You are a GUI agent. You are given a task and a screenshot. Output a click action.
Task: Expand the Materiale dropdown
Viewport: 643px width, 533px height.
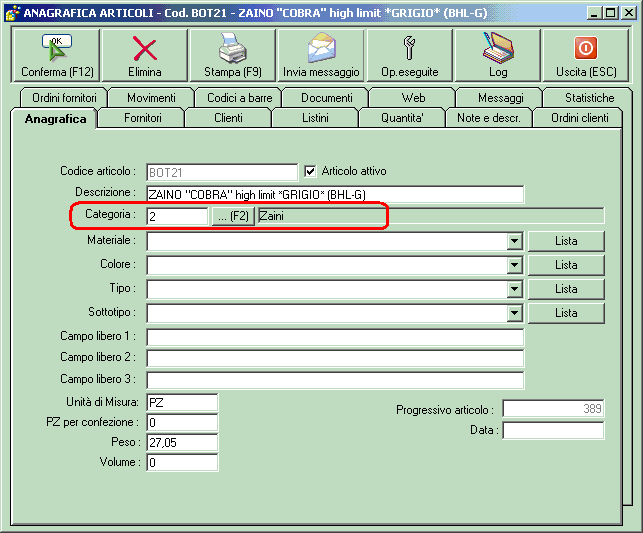point(514,241)
